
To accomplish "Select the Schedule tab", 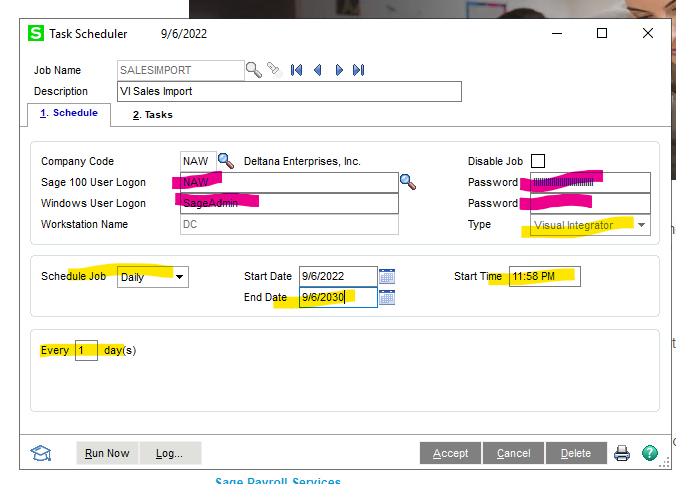I will point(69,114).
